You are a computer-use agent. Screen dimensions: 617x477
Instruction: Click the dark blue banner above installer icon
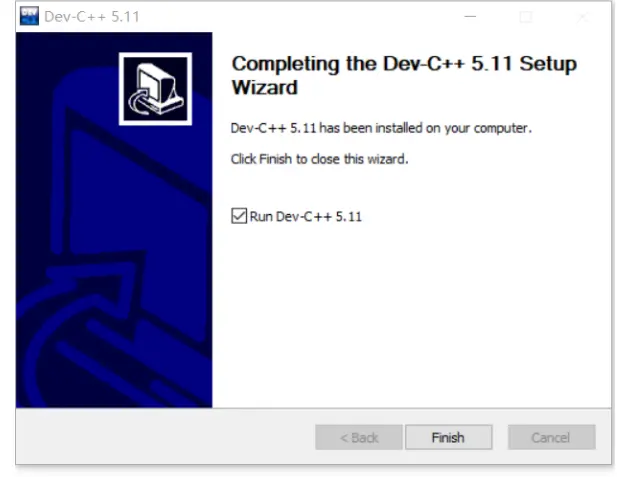114,42
